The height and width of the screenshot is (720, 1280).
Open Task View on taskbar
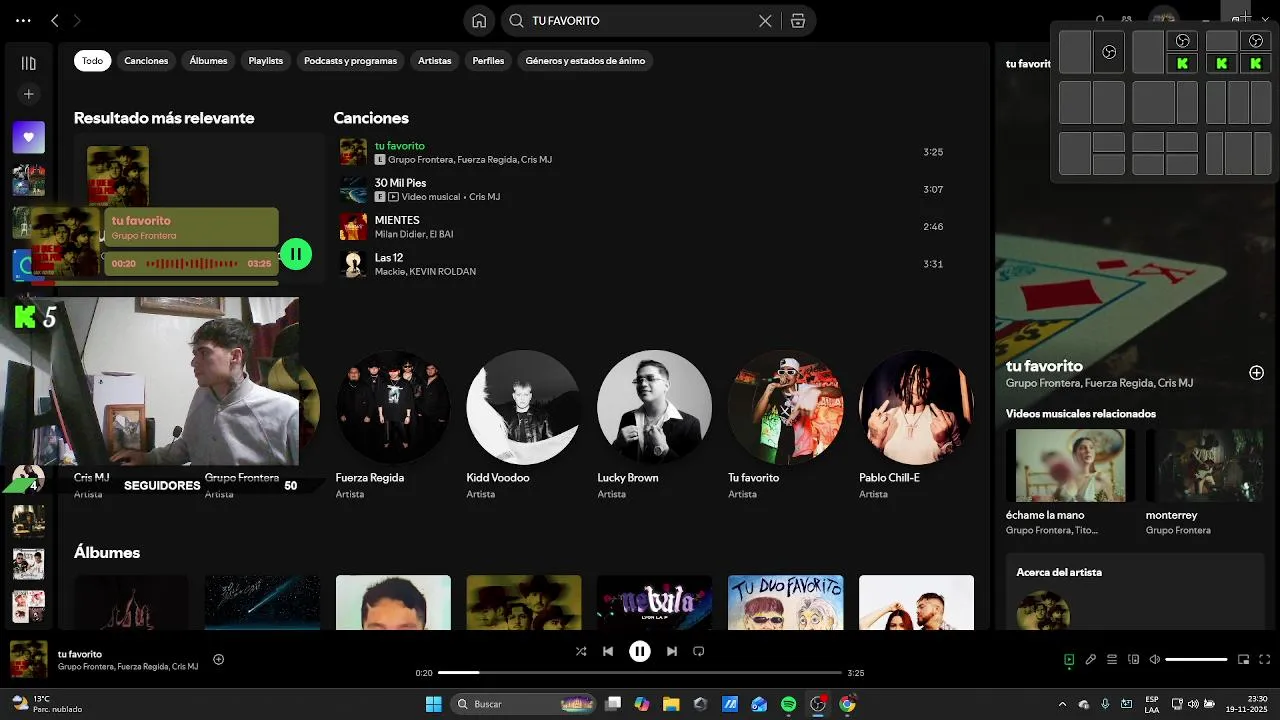coord(613,704)
